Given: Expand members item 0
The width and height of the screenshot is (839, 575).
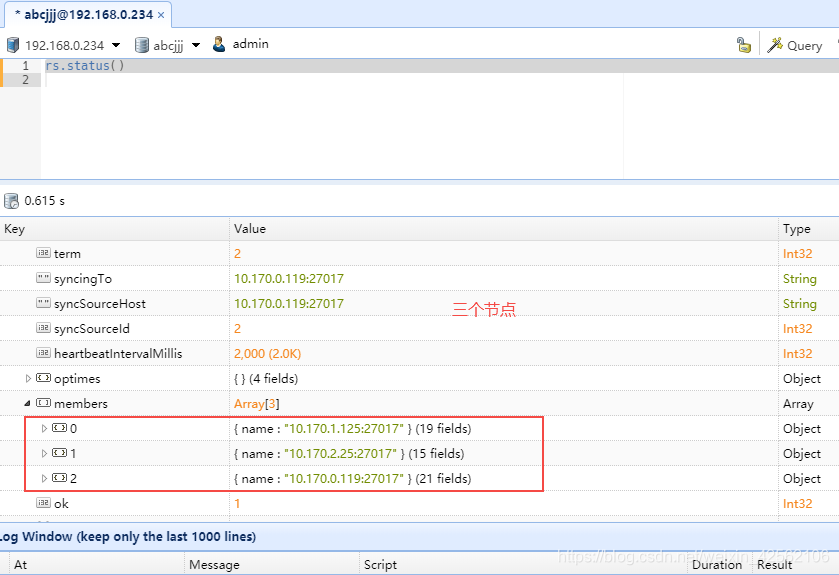Looking at the screenshot, I should pyautogui.click(x=44, y=428).
